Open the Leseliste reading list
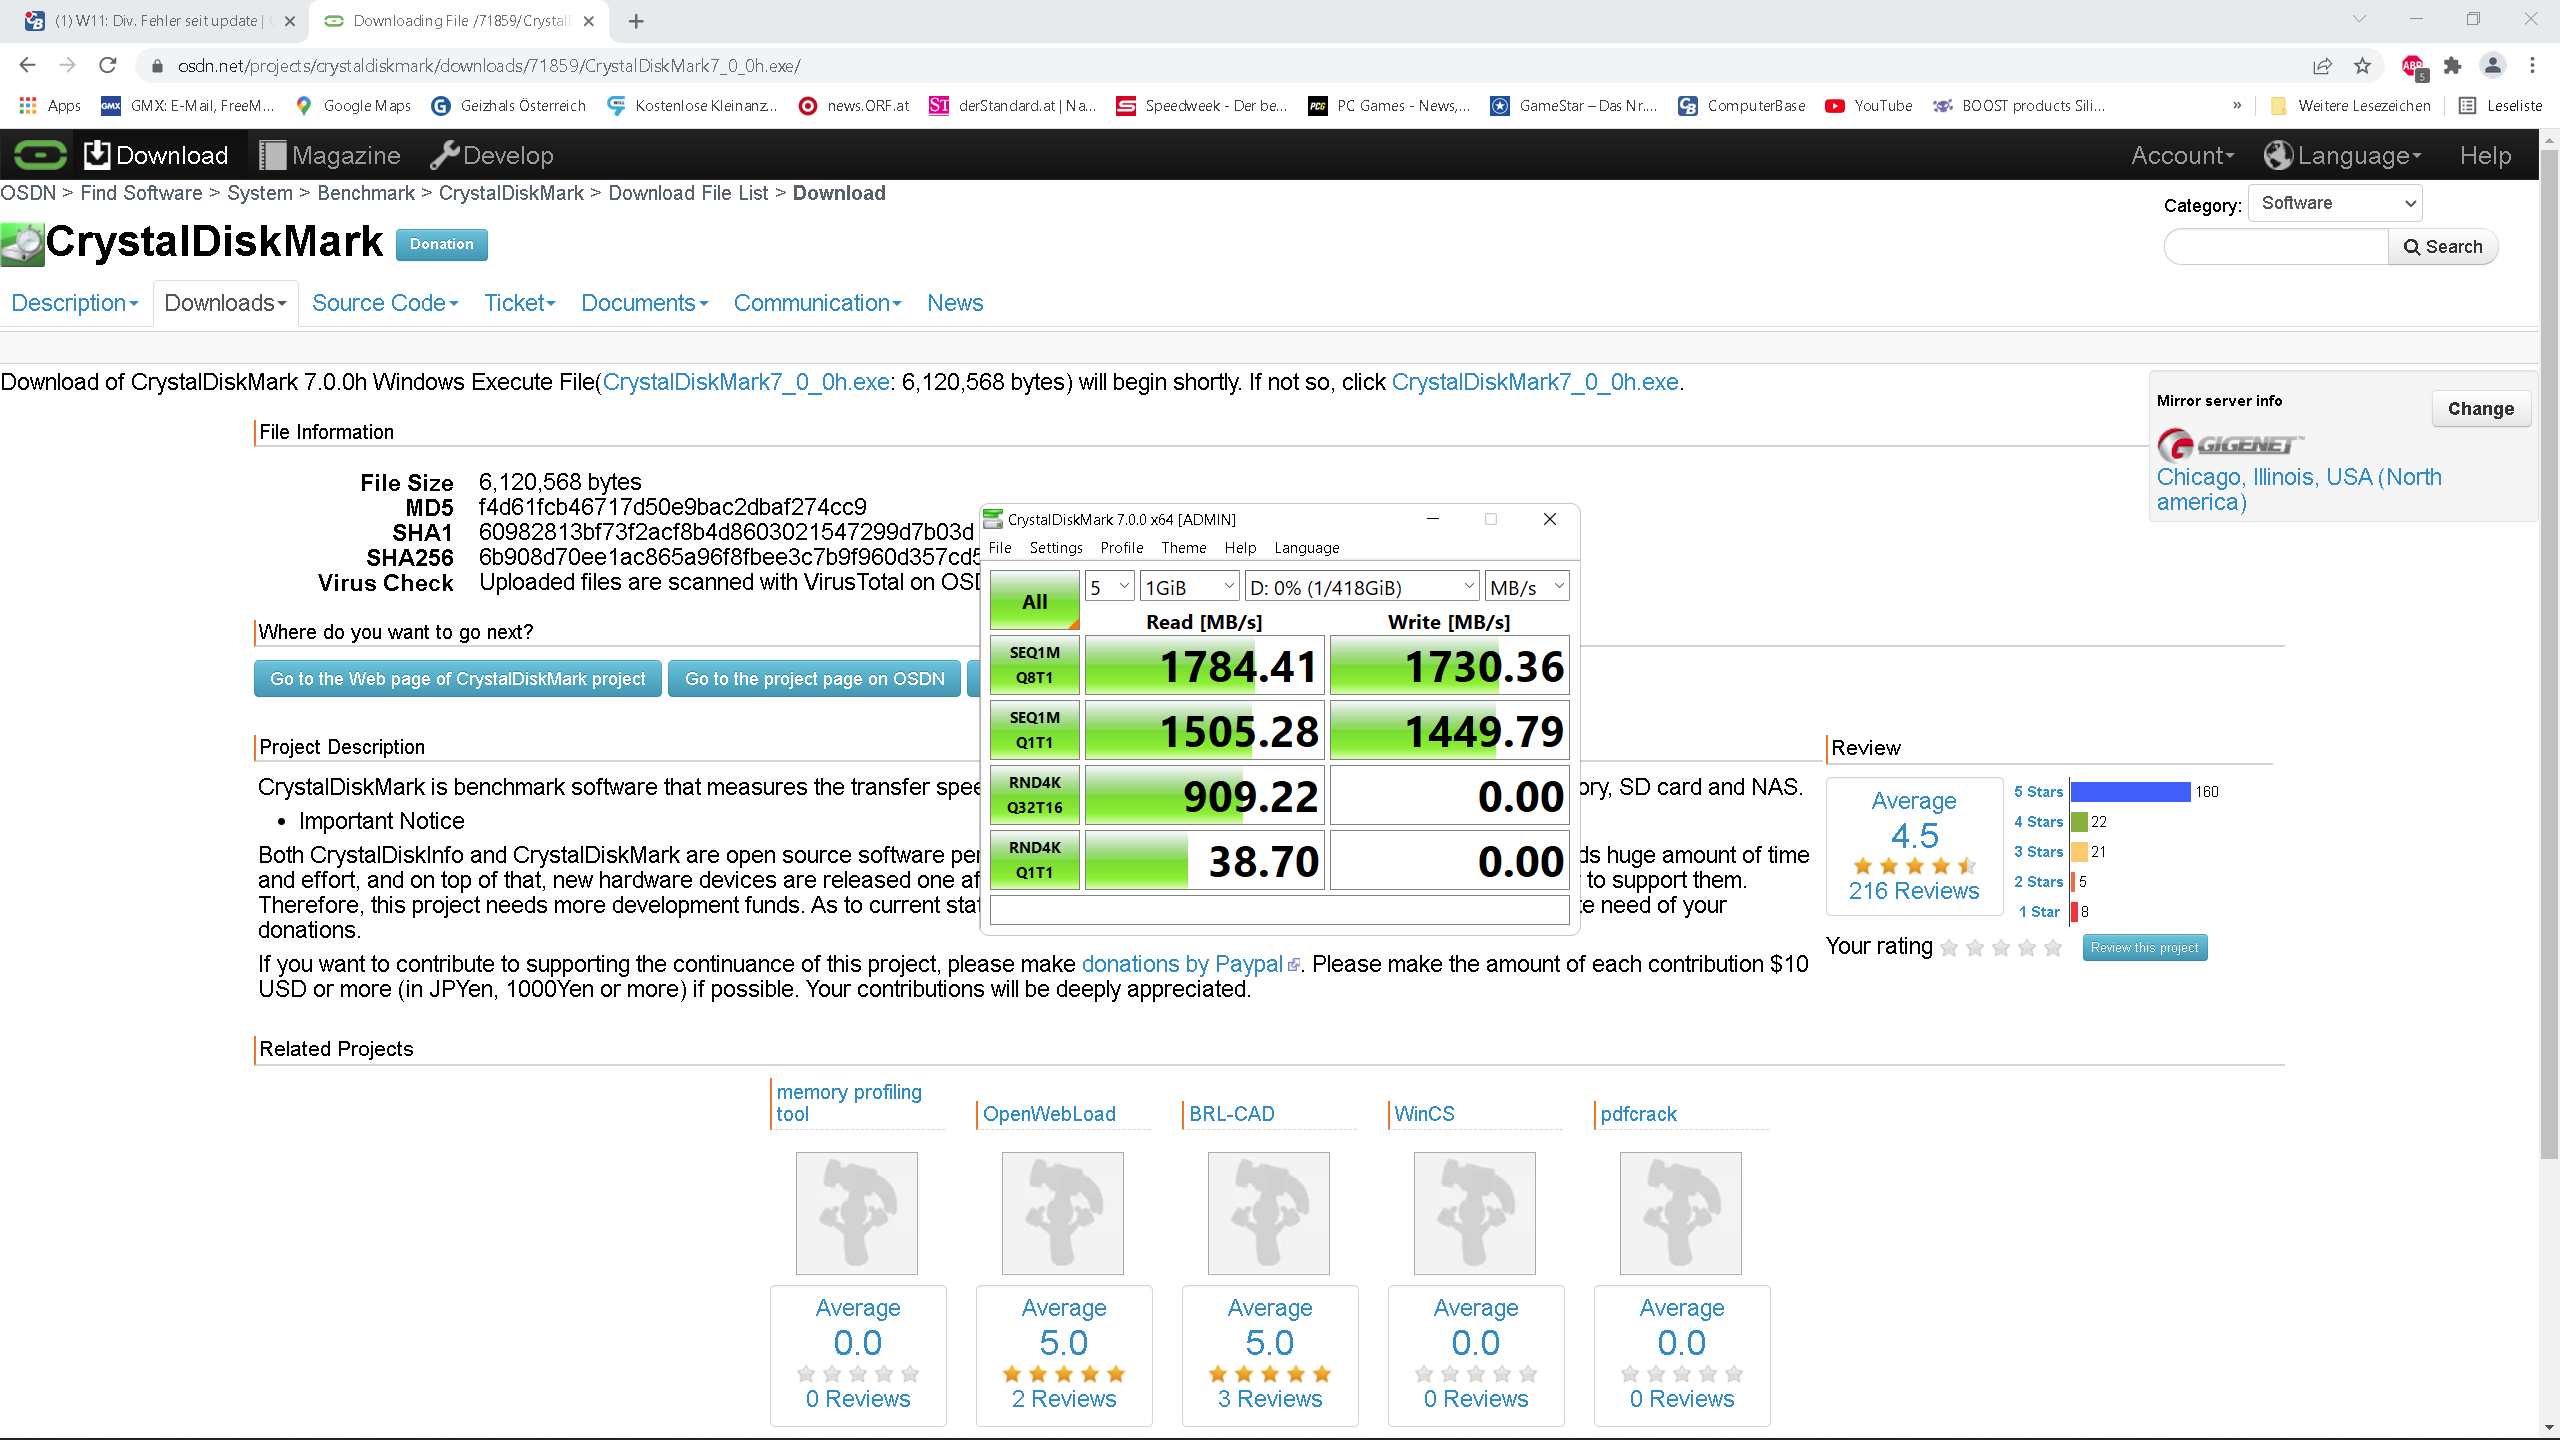This screenshot has width=2560, height=1440. click(x=2500, y=106)
